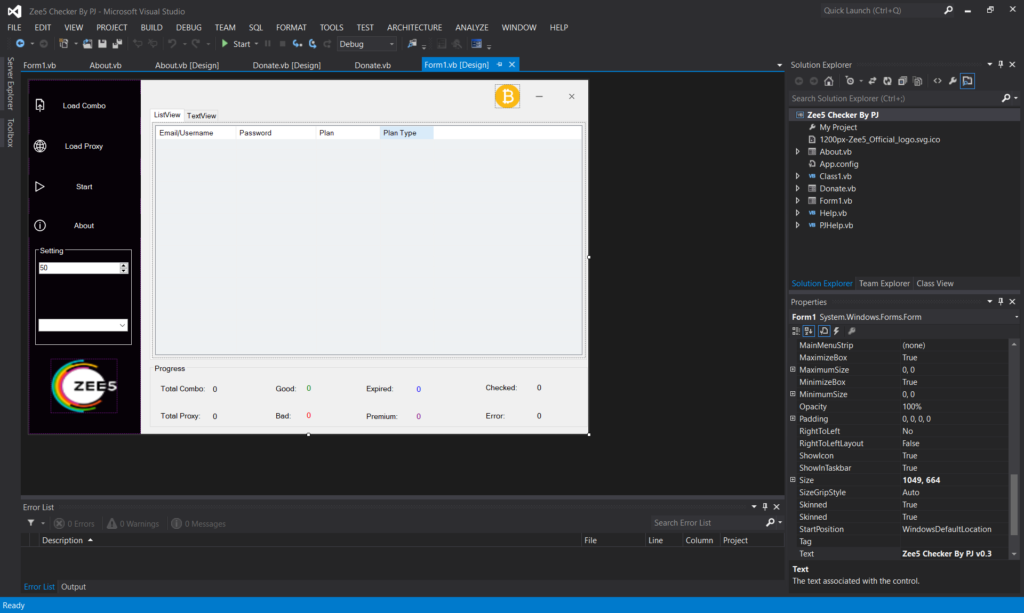Toggle the 0 Messages filter button
1024x613 pixels.
198,524
